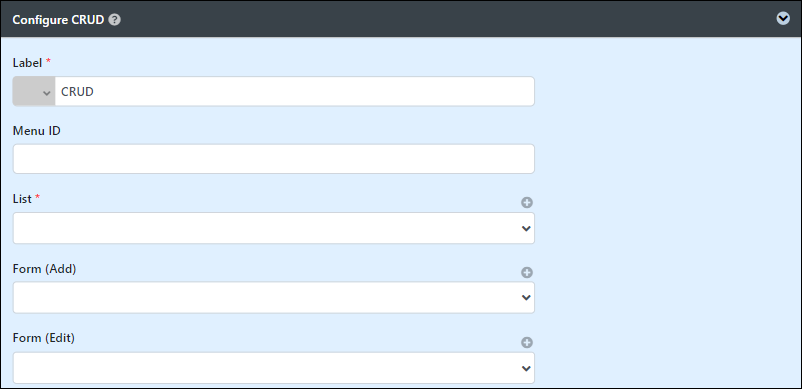802x389 pixels.
Task: Click the "List" field caption
Action: [22, 199]
